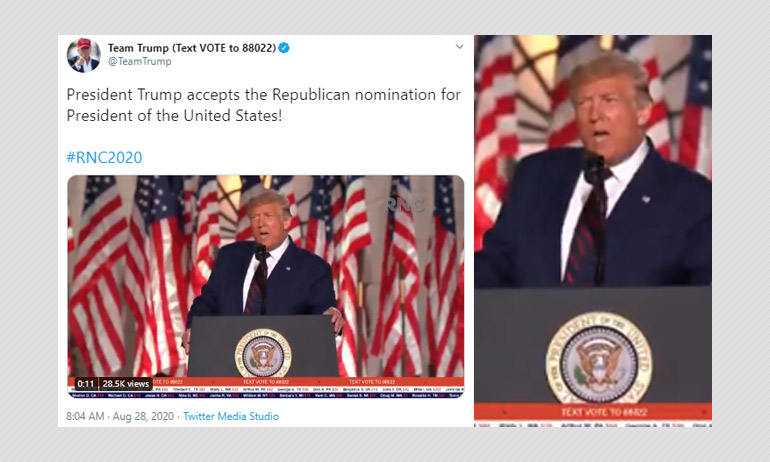Visit the @TeamTrump handle
The width and height of the screenshot is (770, 462).
pyautogui.click(x=140, y=61)
